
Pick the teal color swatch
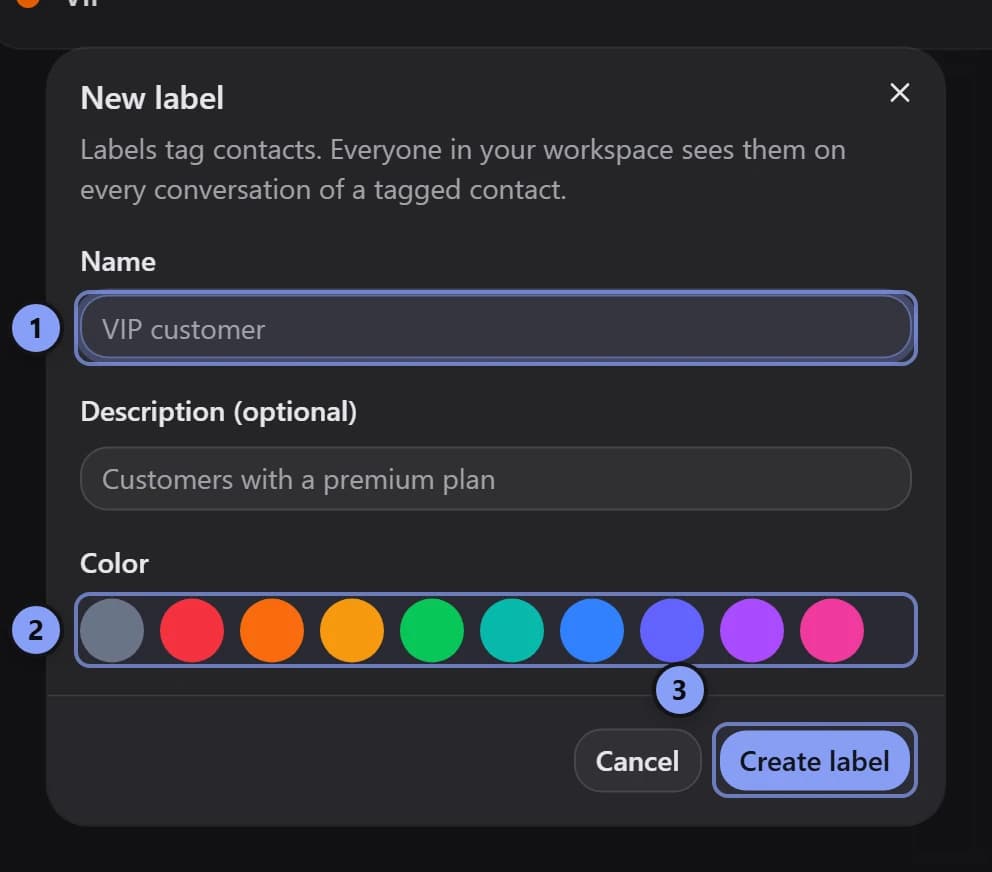[512, 630]
